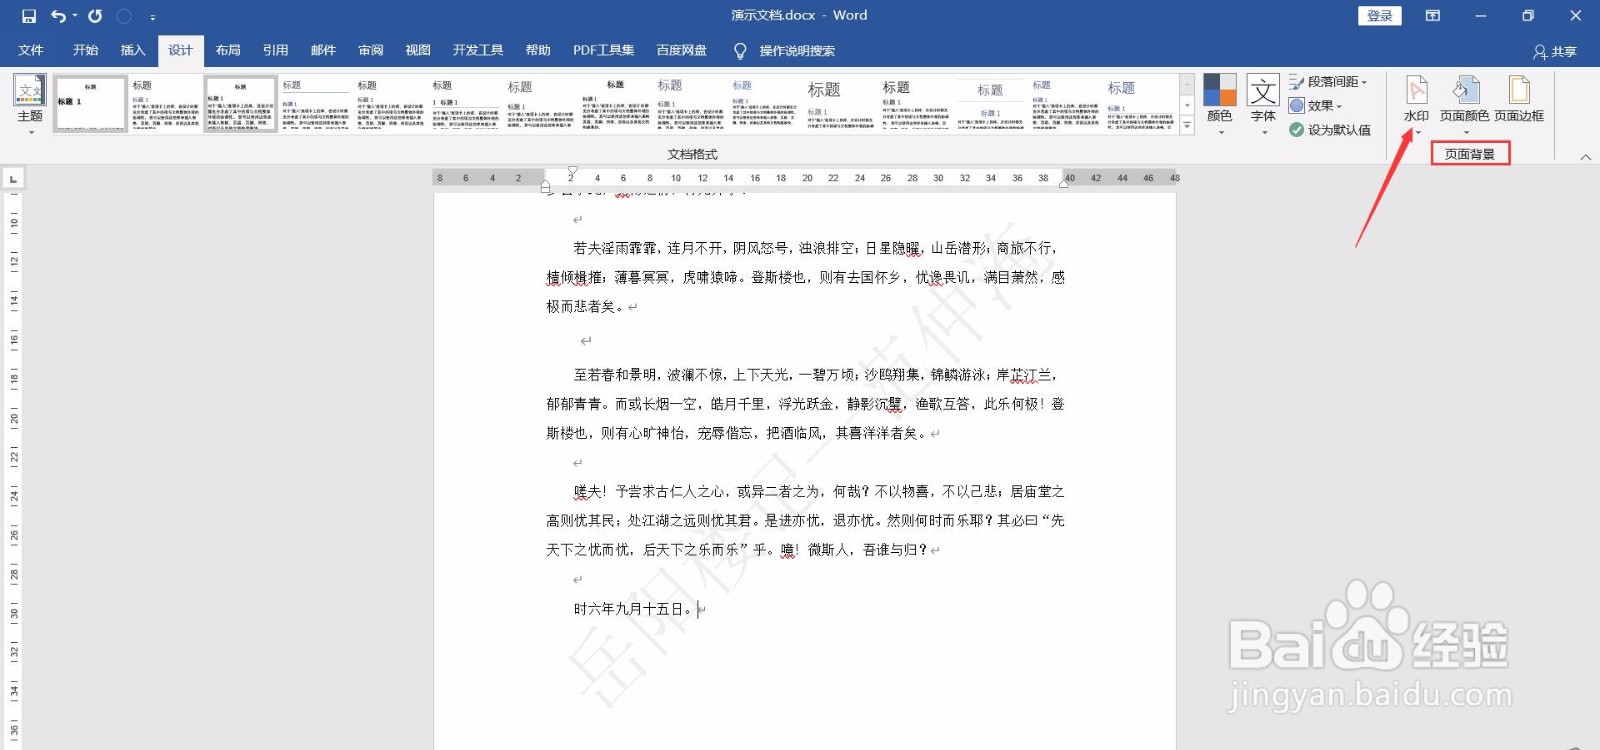Open the 邮件 tab
The width and height of the screenshot is (1600, 750).
[323, 50]
